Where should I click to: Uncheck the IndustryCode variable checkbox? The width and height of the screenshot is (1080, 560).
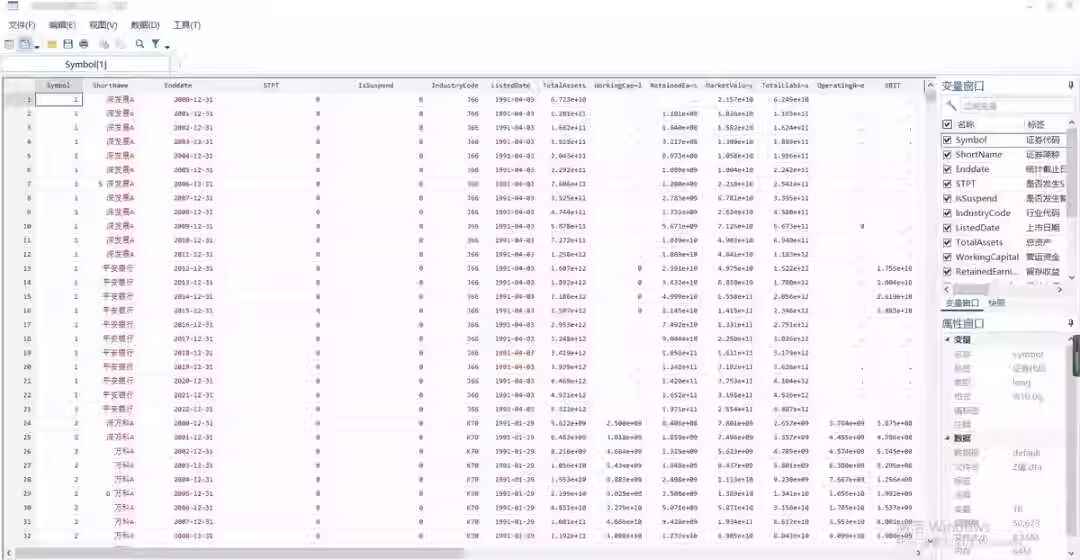pyautogui.click(x=946, y=213)
